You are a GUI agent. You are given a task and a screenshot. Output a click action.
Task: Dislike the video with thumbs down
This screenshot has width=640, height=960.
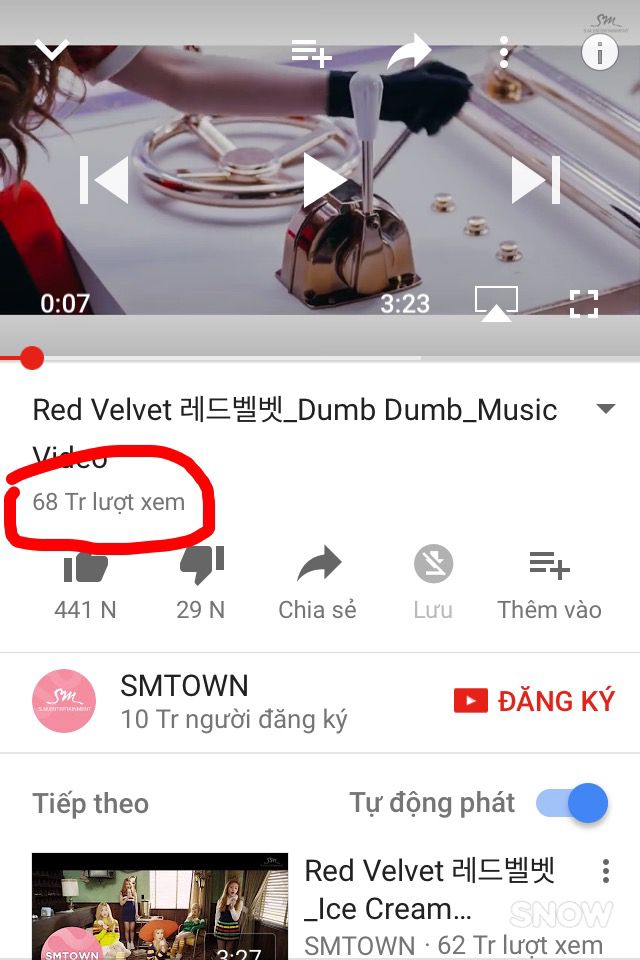[x=201, y=583]
